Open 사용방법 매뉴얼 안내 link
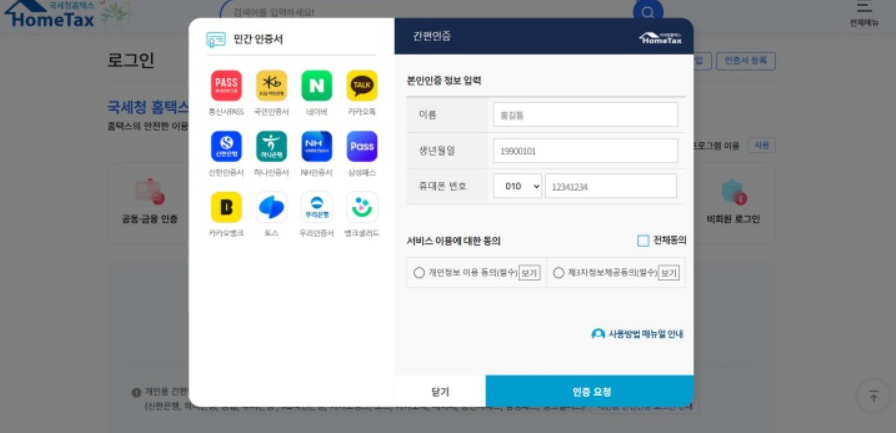 click(638, 334)
